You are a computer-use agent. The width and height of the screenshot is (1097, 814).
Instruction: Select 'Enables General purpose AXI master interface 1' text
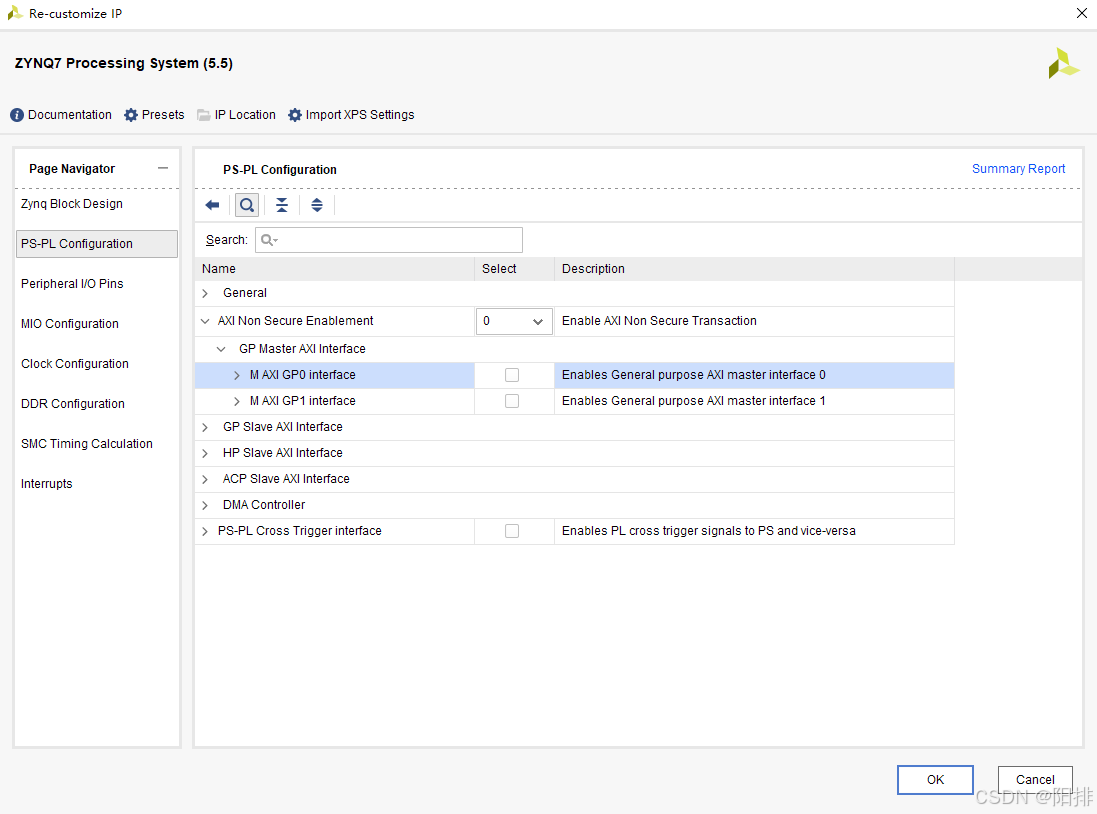pos(694,401)
